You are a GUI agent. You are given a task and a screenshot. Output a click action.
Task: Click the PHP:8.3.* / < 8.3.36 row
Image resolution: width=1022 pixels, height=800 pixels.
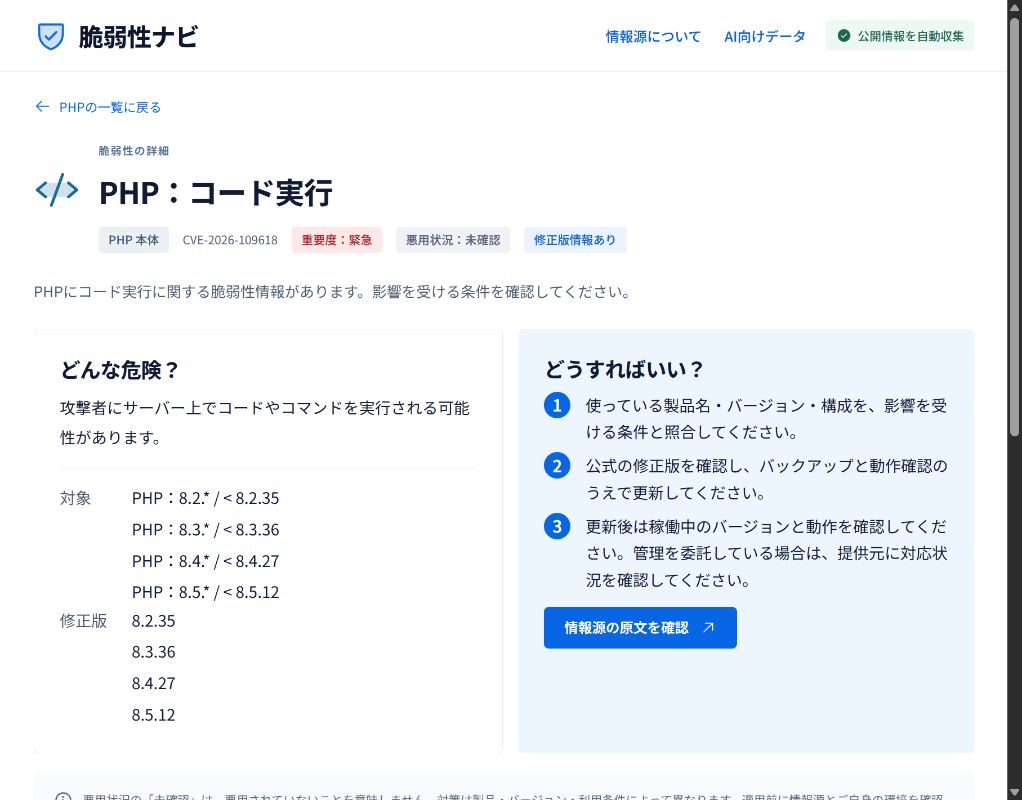(x=205, y=529)
